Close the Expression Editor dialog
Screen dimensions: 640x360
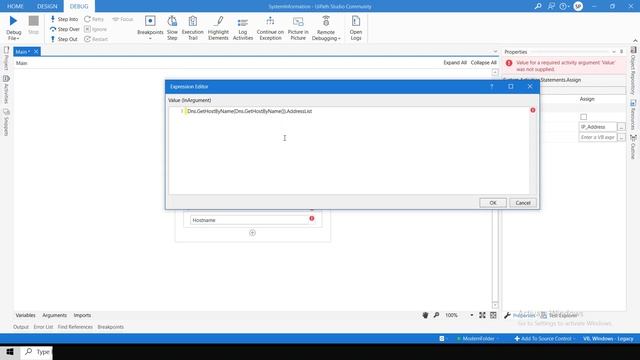coord(530,87)
